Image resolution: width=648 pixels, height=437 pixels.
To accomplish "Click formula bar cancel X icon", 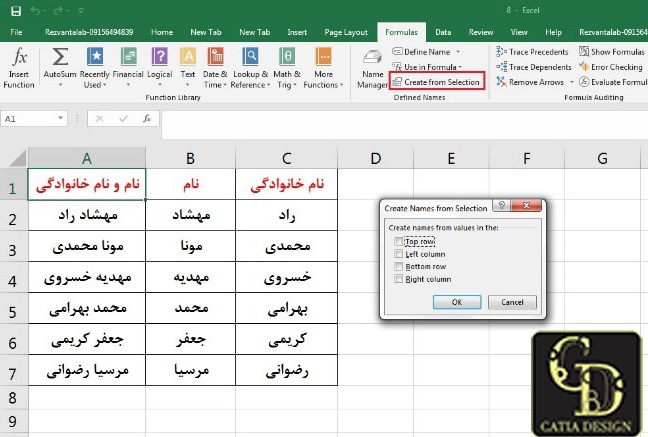I will (x=100, y=119).
